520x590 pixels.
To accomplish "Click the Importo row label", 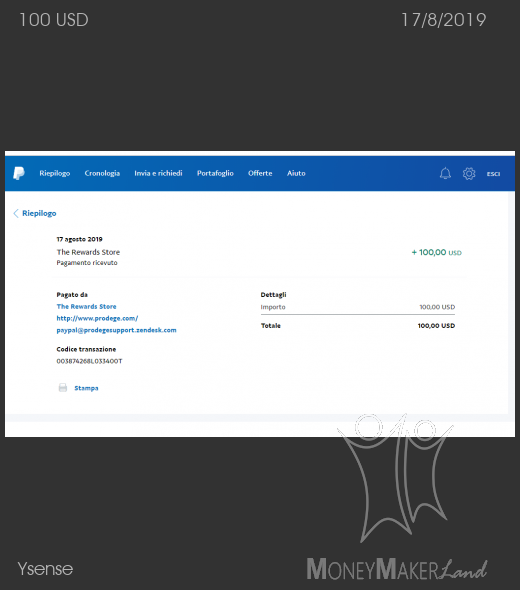I will [273, 307].
